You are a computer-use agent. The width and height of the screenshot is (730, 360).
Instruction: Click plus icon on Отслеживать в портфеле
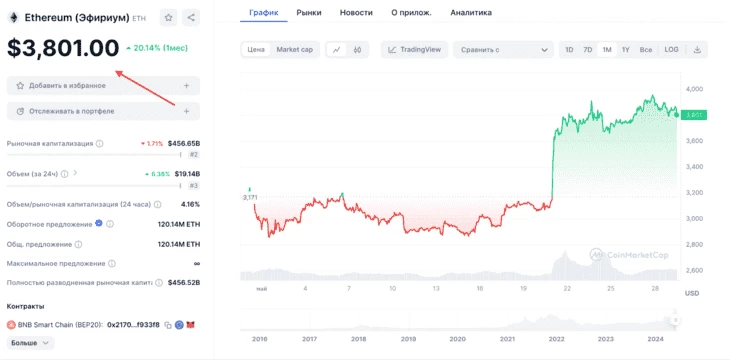(186, 111)
